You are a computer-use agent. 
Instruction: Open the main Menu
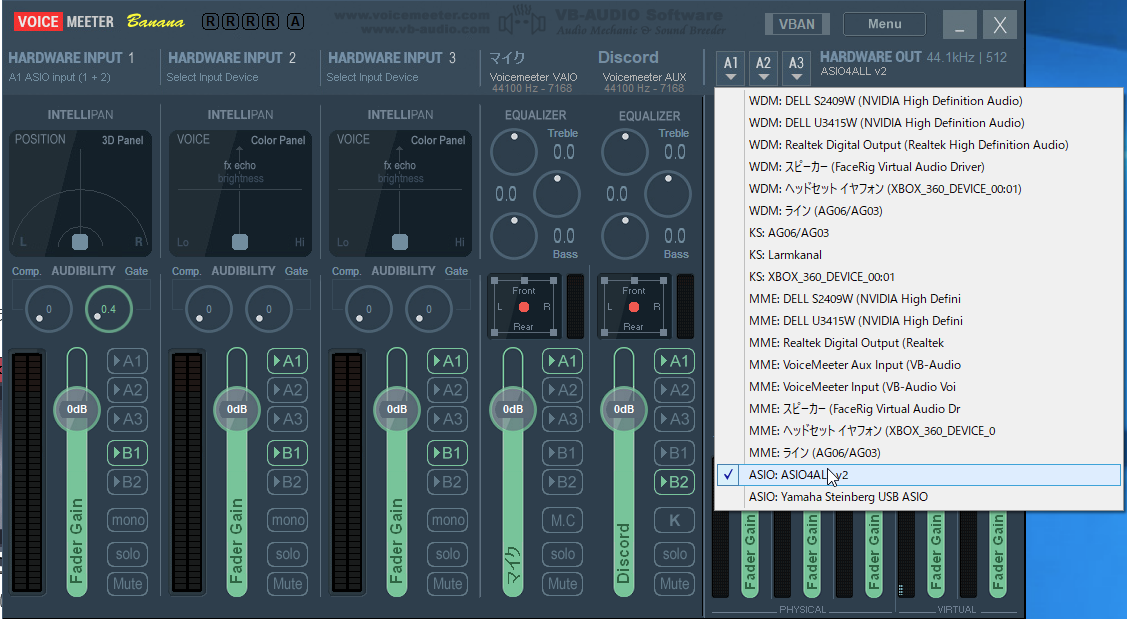pos(884,24)
